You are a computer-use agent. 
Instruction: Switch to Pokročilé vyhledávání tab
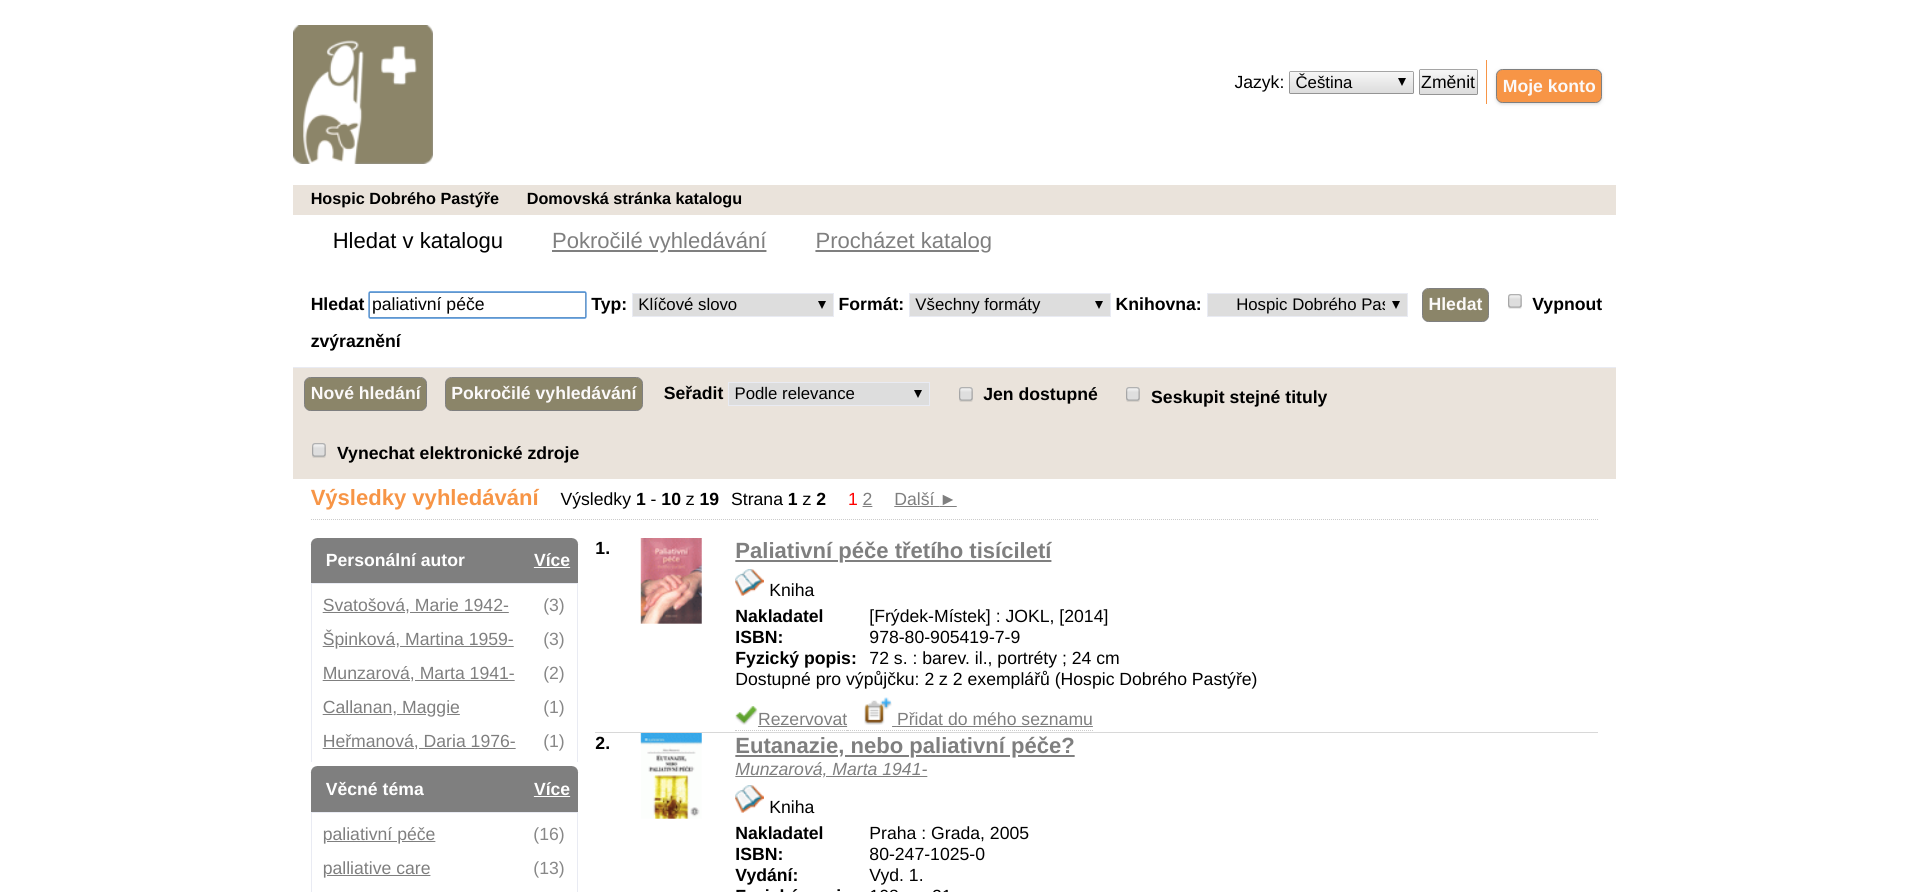658,241
